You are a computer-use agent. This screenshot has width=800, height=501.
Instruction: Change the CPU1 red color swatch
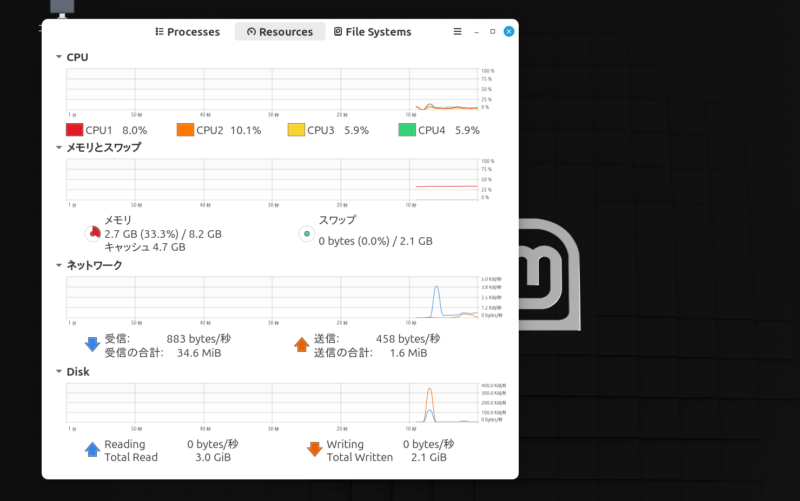(74, 130)
